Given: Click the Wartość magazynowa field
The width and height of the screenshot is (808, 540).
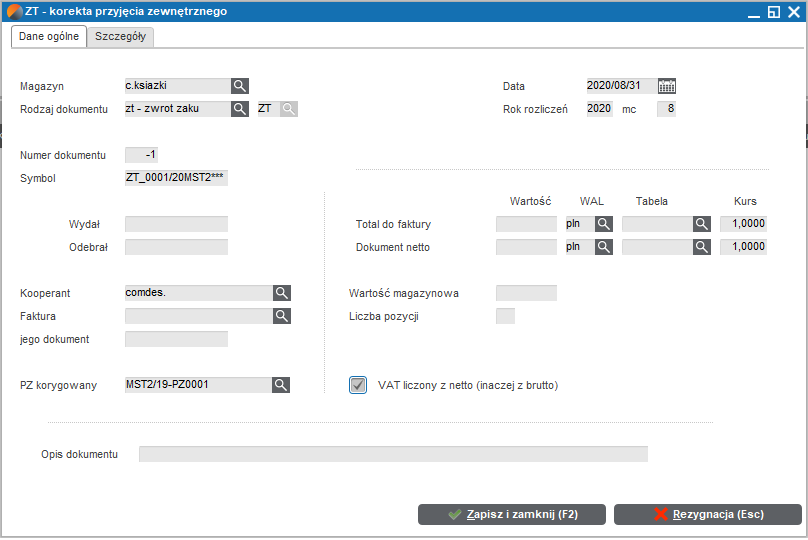Looking at the screenshot, I should point(526,293).
